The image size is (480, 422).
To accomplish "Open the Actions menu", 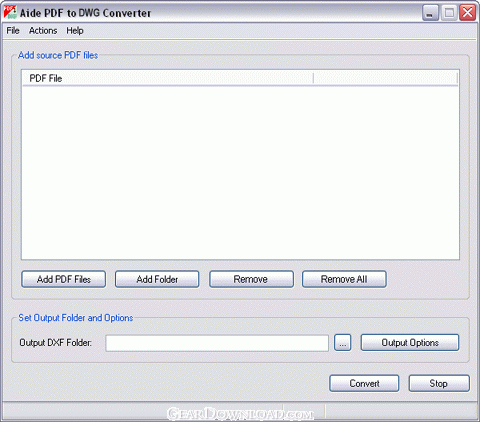I will point(43,31).
